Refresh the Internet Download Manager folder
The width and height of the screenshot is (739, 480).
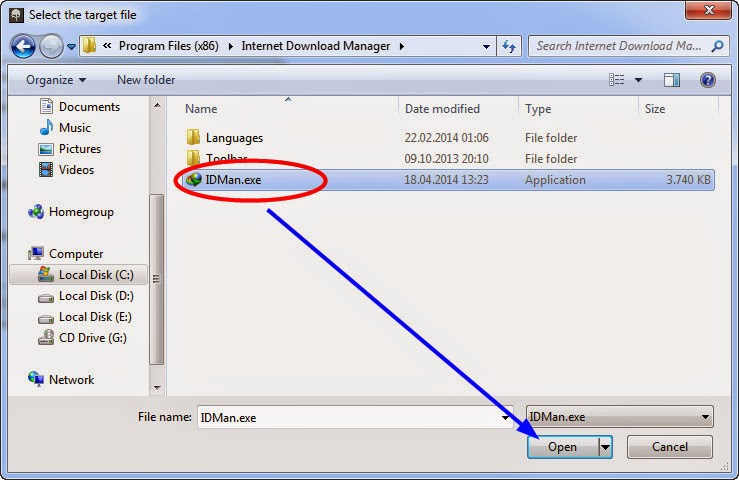(x=509, y=46)
